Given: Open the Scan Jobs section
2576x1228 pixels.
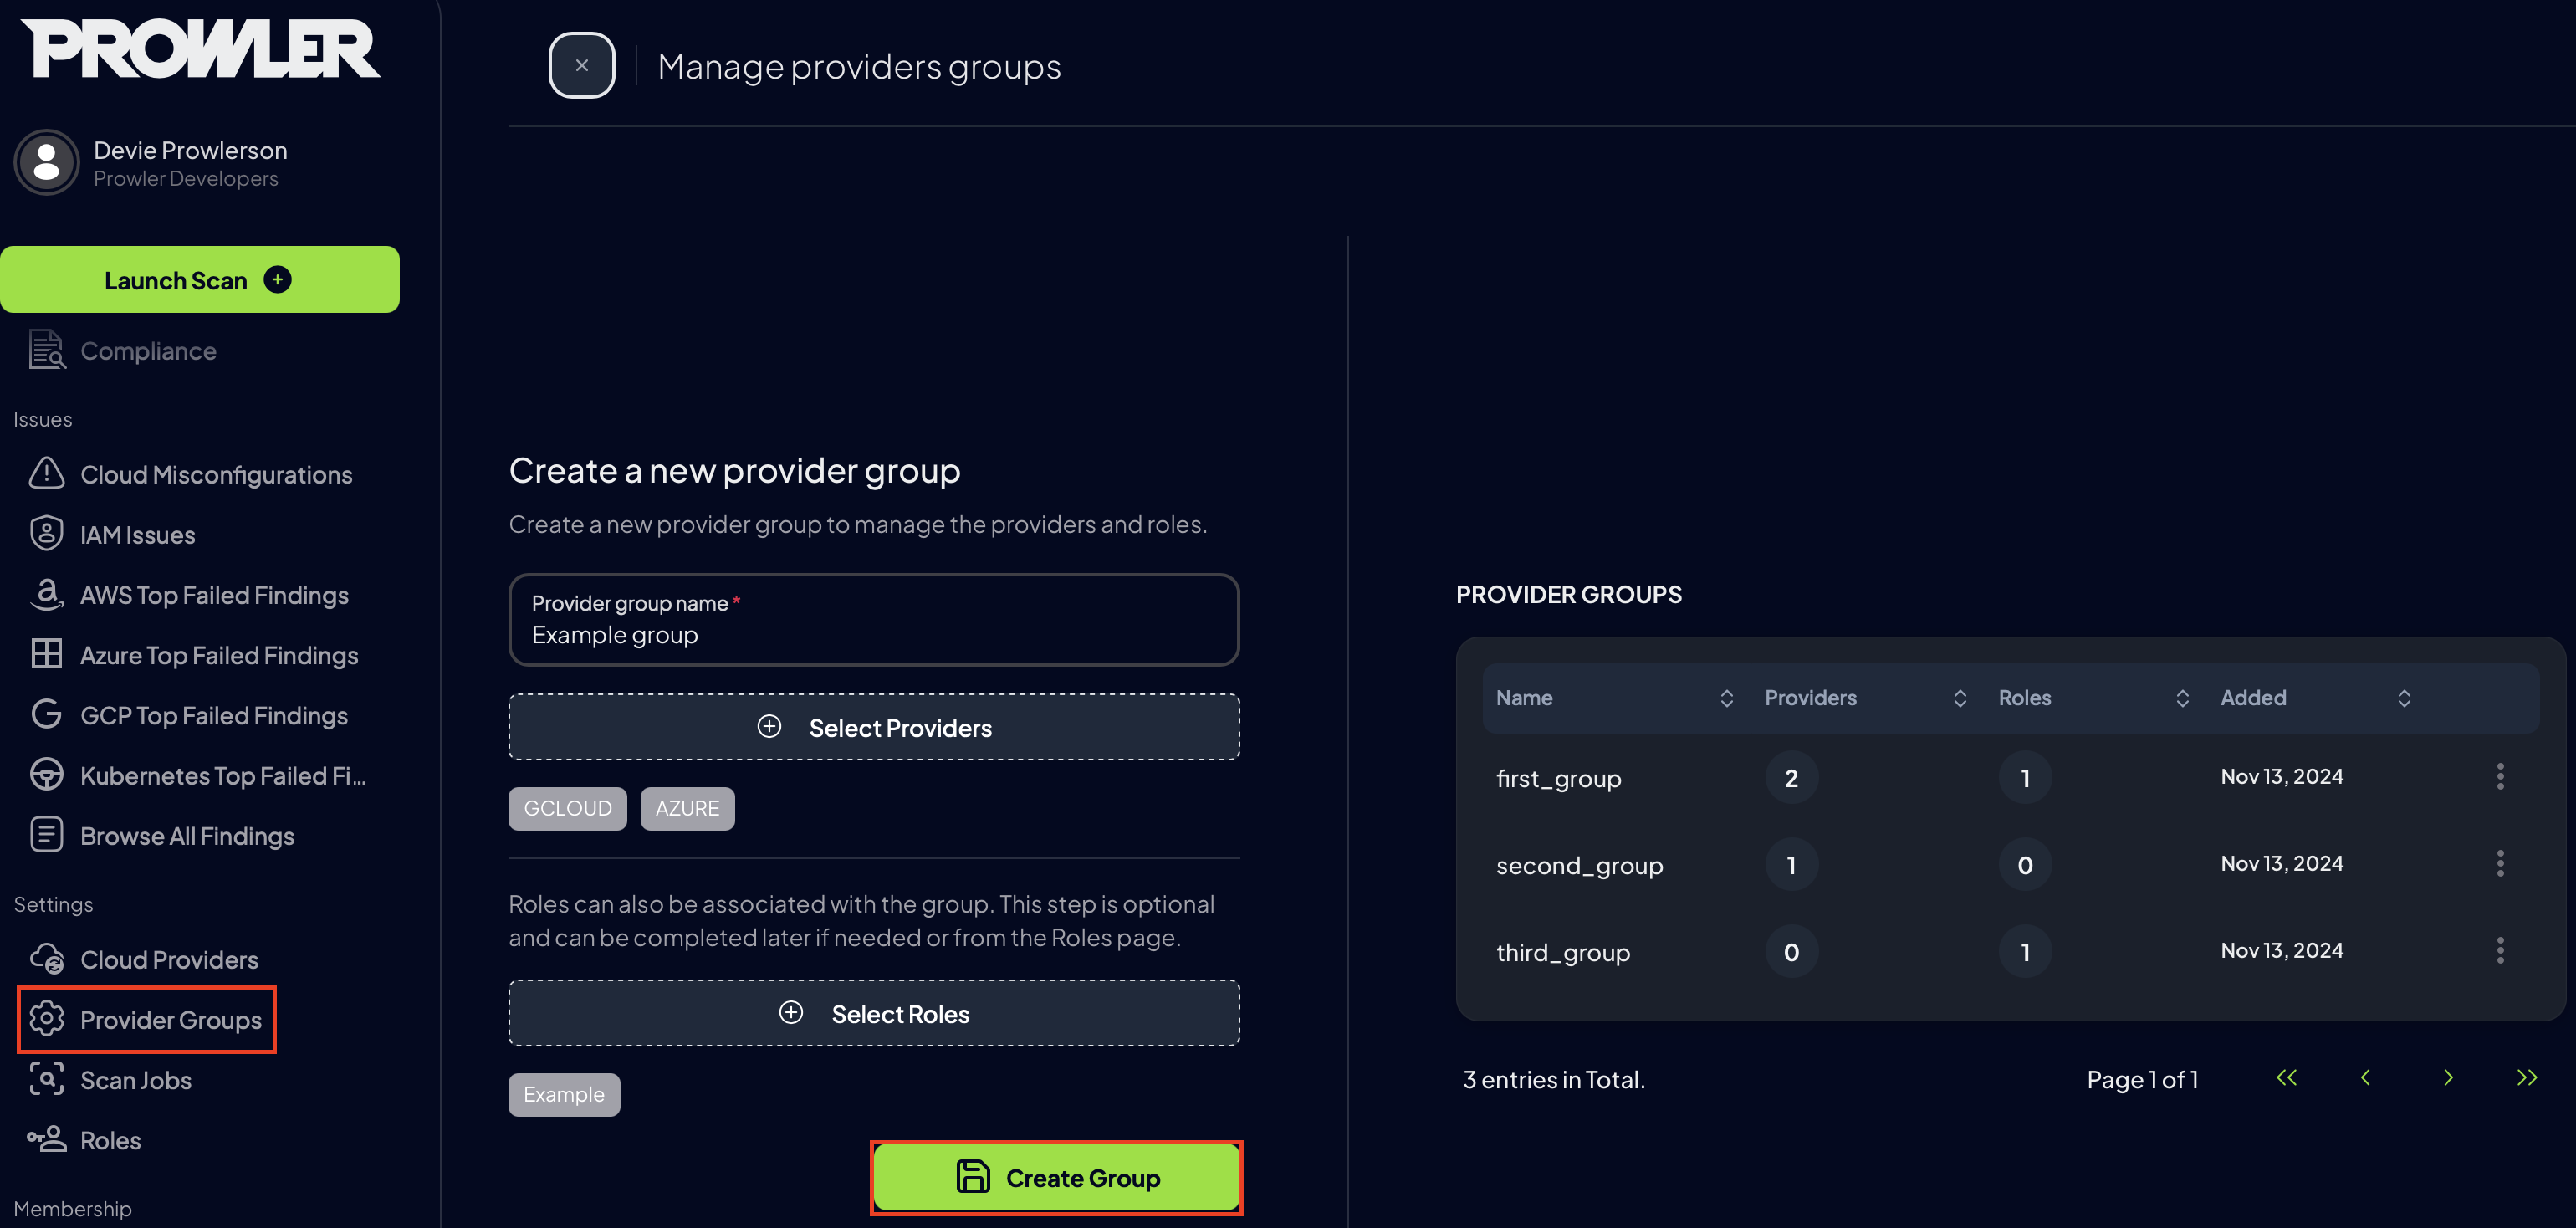Looking at the screenshot, I should tap(135, 1080).
